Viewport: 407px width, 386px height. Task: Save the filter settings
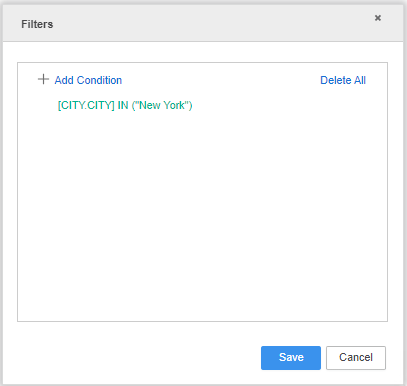point(291,358)
